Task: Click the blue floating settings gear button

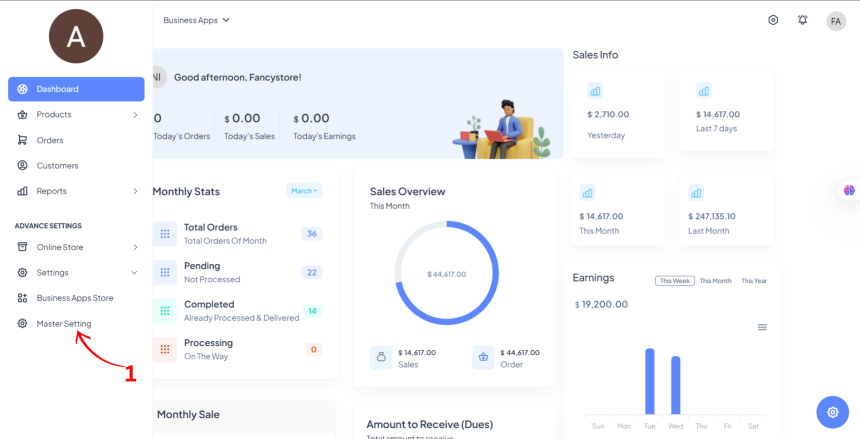Action: (832, 411)
